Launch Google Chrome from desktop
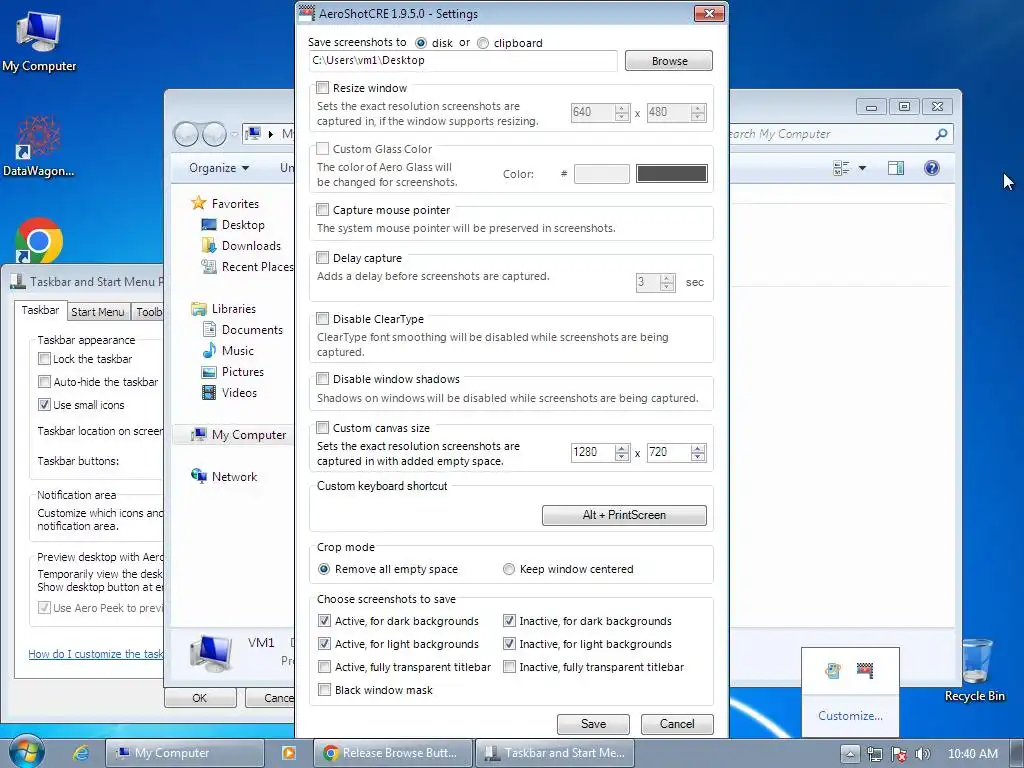This screenshot has width=1024, height=768. click(x=39, y=240)
